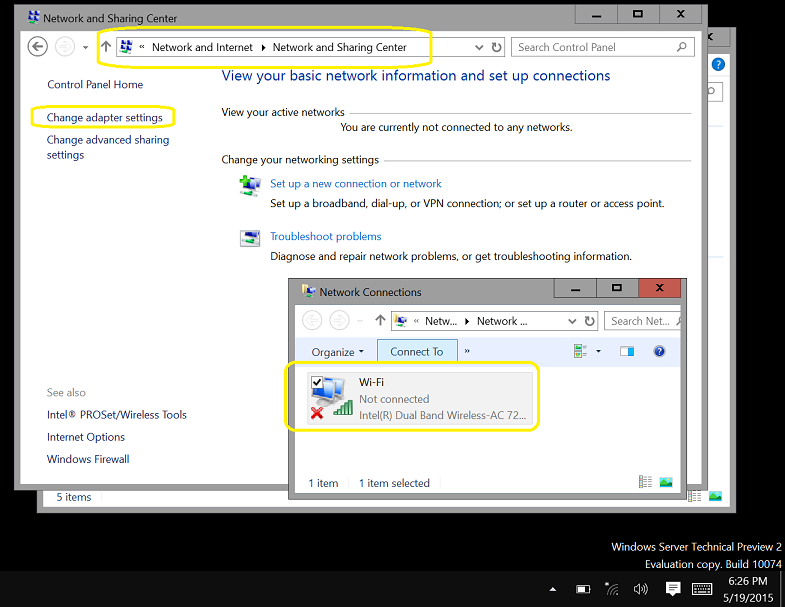This screenshot has width=785, height=607.
Task: Refresh the Network and Sharing Center address bar
Action: click(497, 47)
